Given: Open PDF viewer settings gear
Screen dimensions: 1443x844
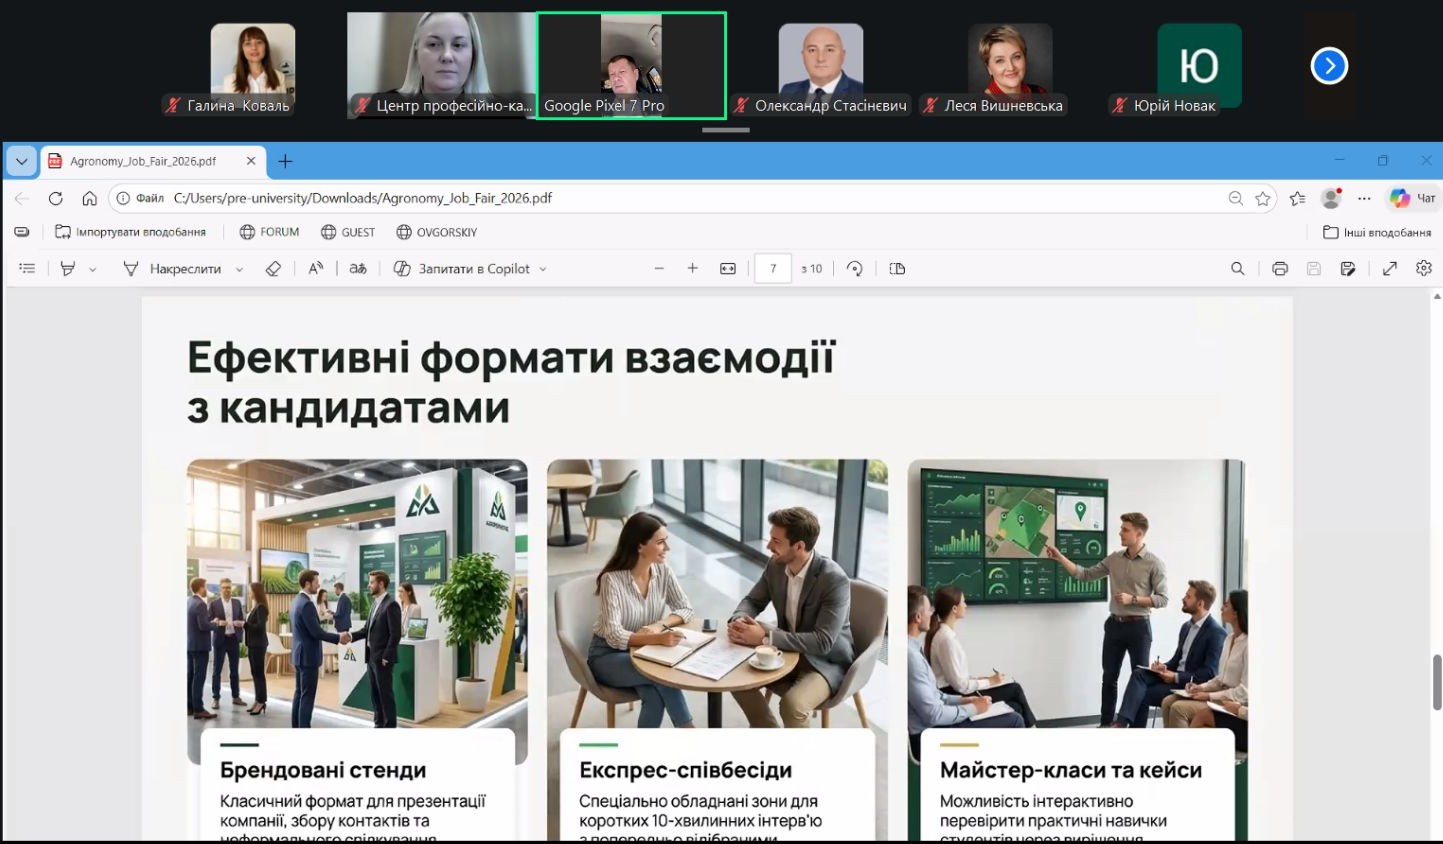Looking at the screenshot, I should click(1424, 269).
